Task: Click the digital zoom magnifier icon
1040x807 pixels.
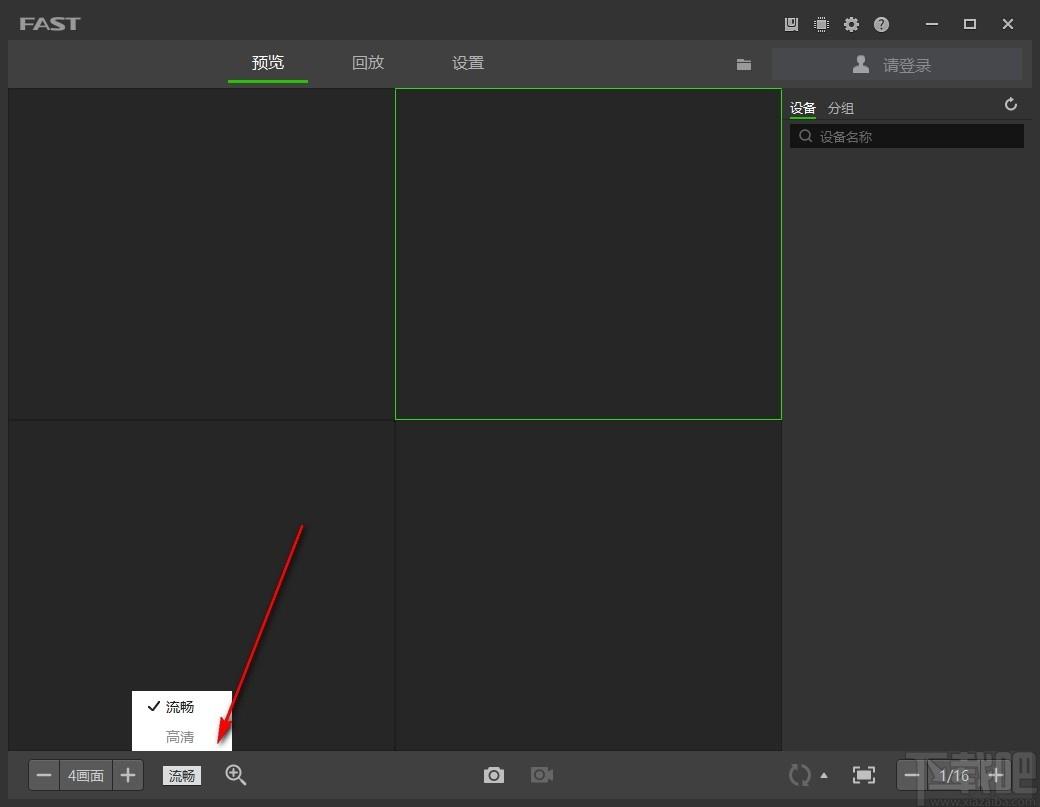Action: point(235,775)
